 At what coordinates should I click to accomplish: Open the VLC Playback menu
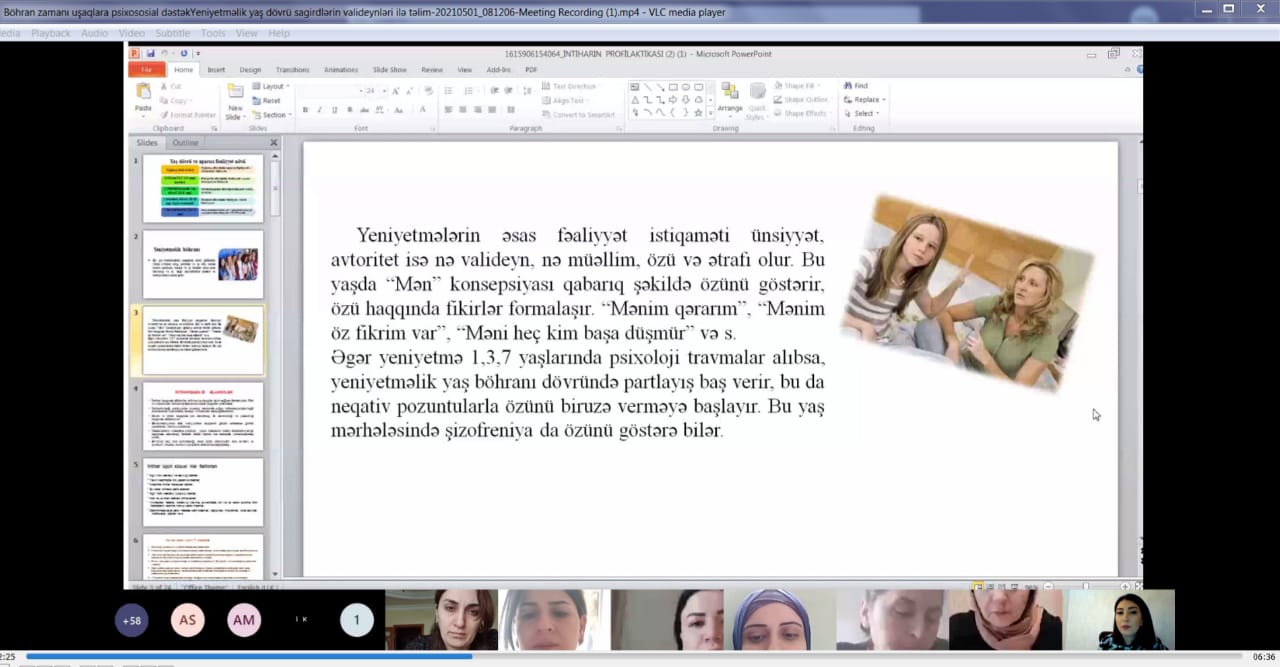(x=51, y=33)
